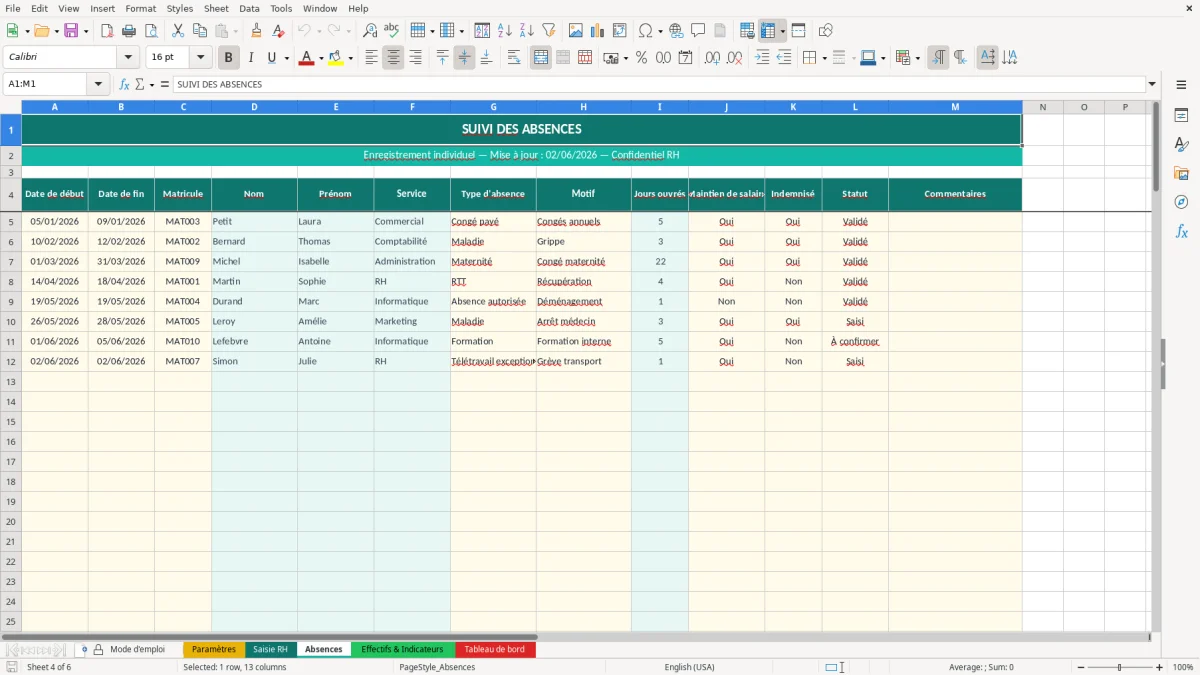Screen dimensions: 1200x675
Task: Open Find & Replace icon
Action: pos(370,31)
